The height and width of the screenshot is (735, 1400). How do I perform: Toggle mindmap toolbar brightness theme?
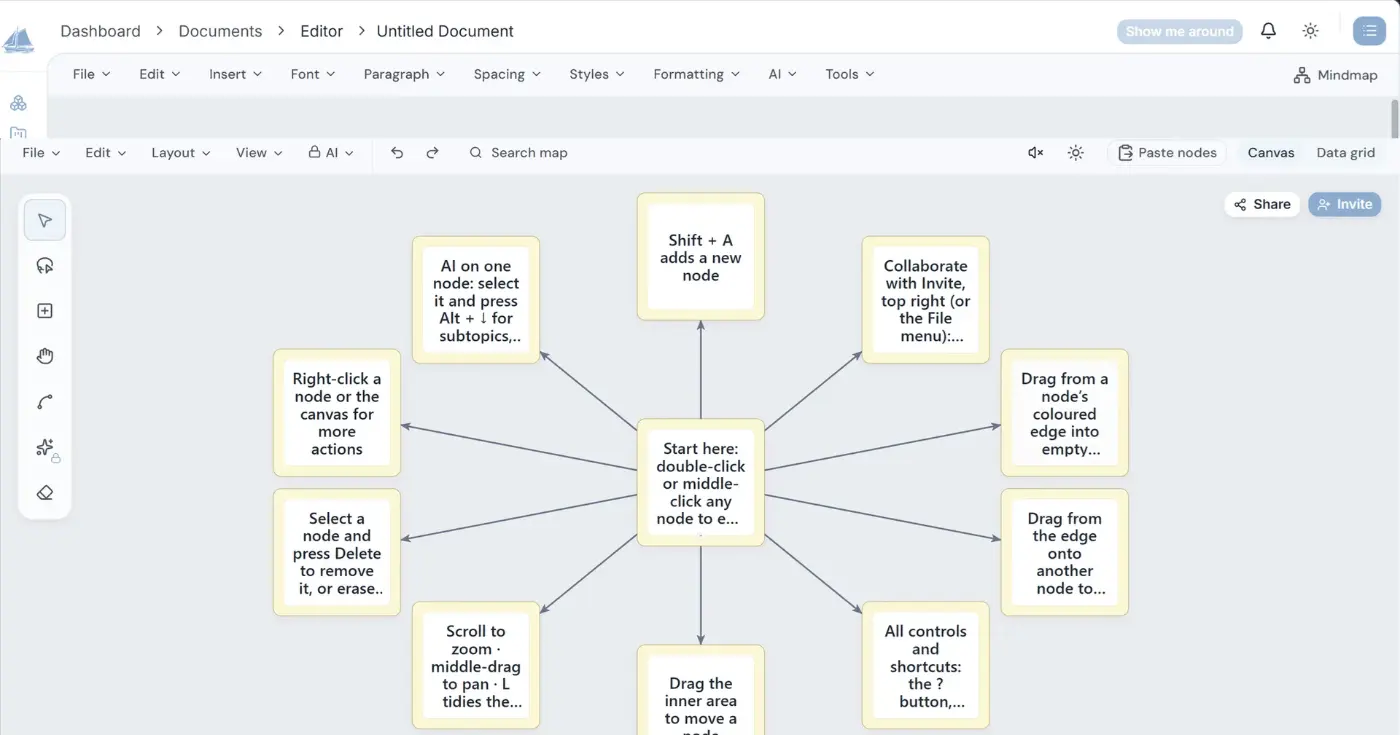click(1075, 153)
